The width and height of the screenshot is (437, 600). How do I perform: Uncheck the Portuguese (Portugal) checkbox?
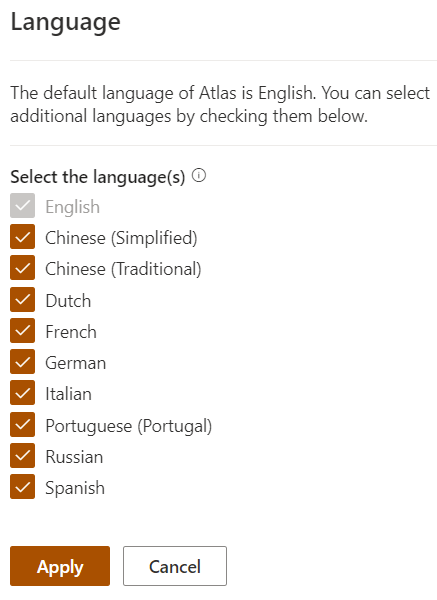(23, 425)
